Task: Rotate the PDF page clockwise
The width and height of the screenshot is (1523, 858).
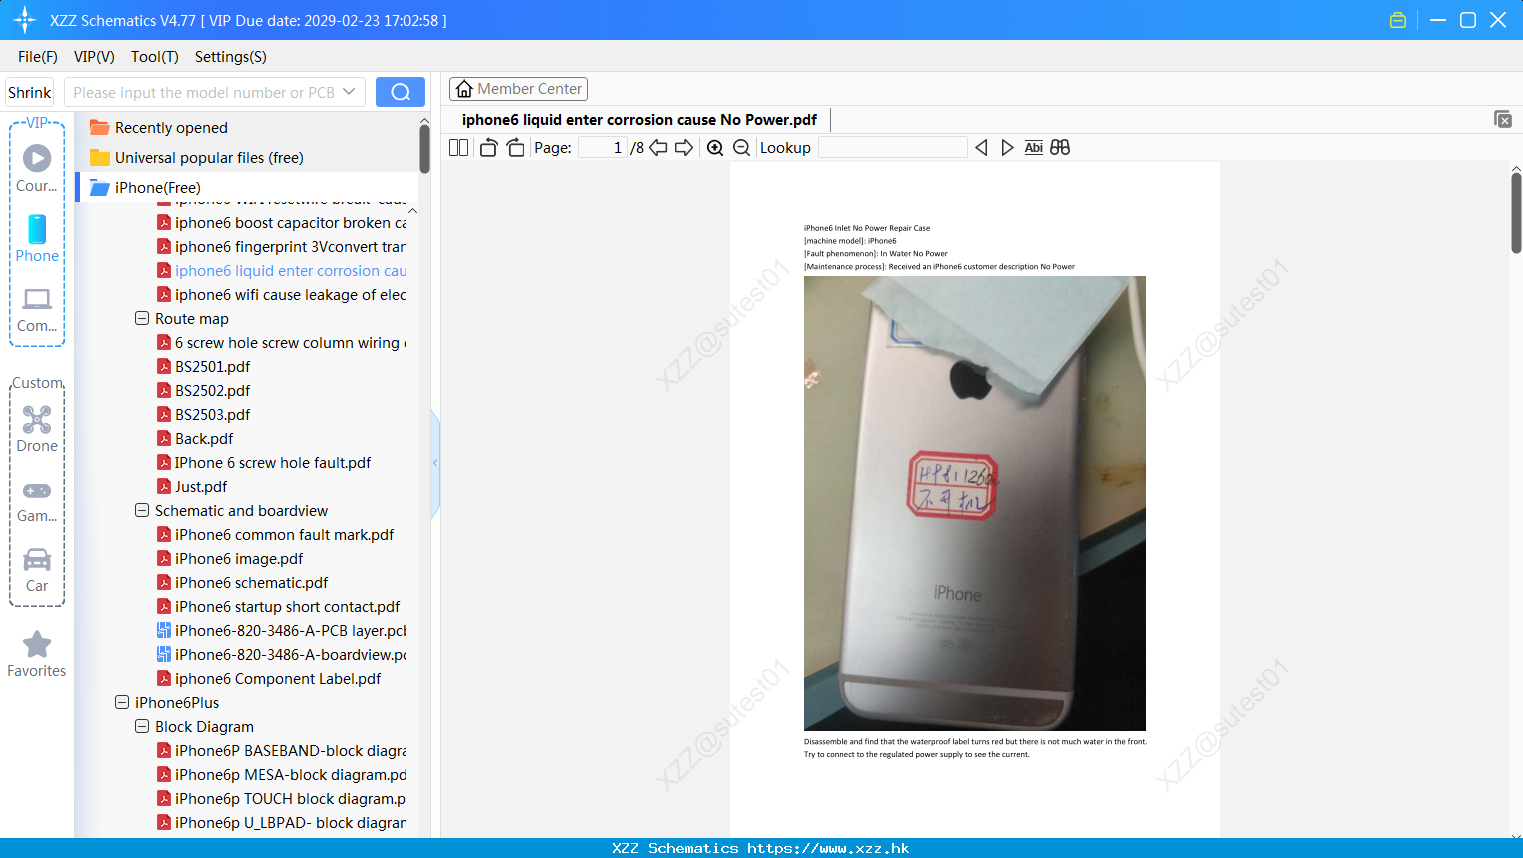Action: coord(515,148)
